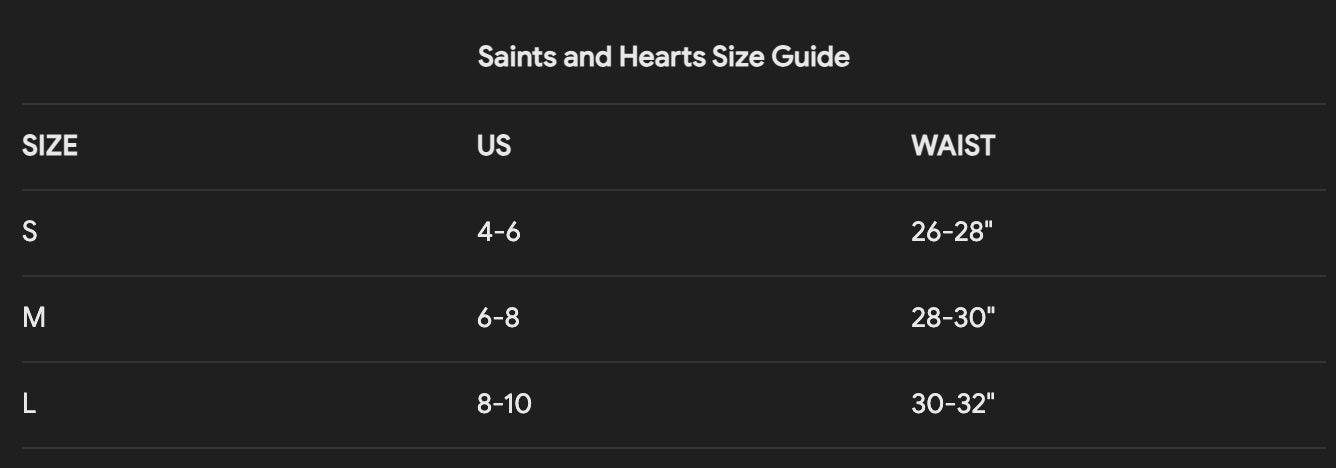
Task: Click the divider line beneath the title
Action: click(x=668, y=104)
